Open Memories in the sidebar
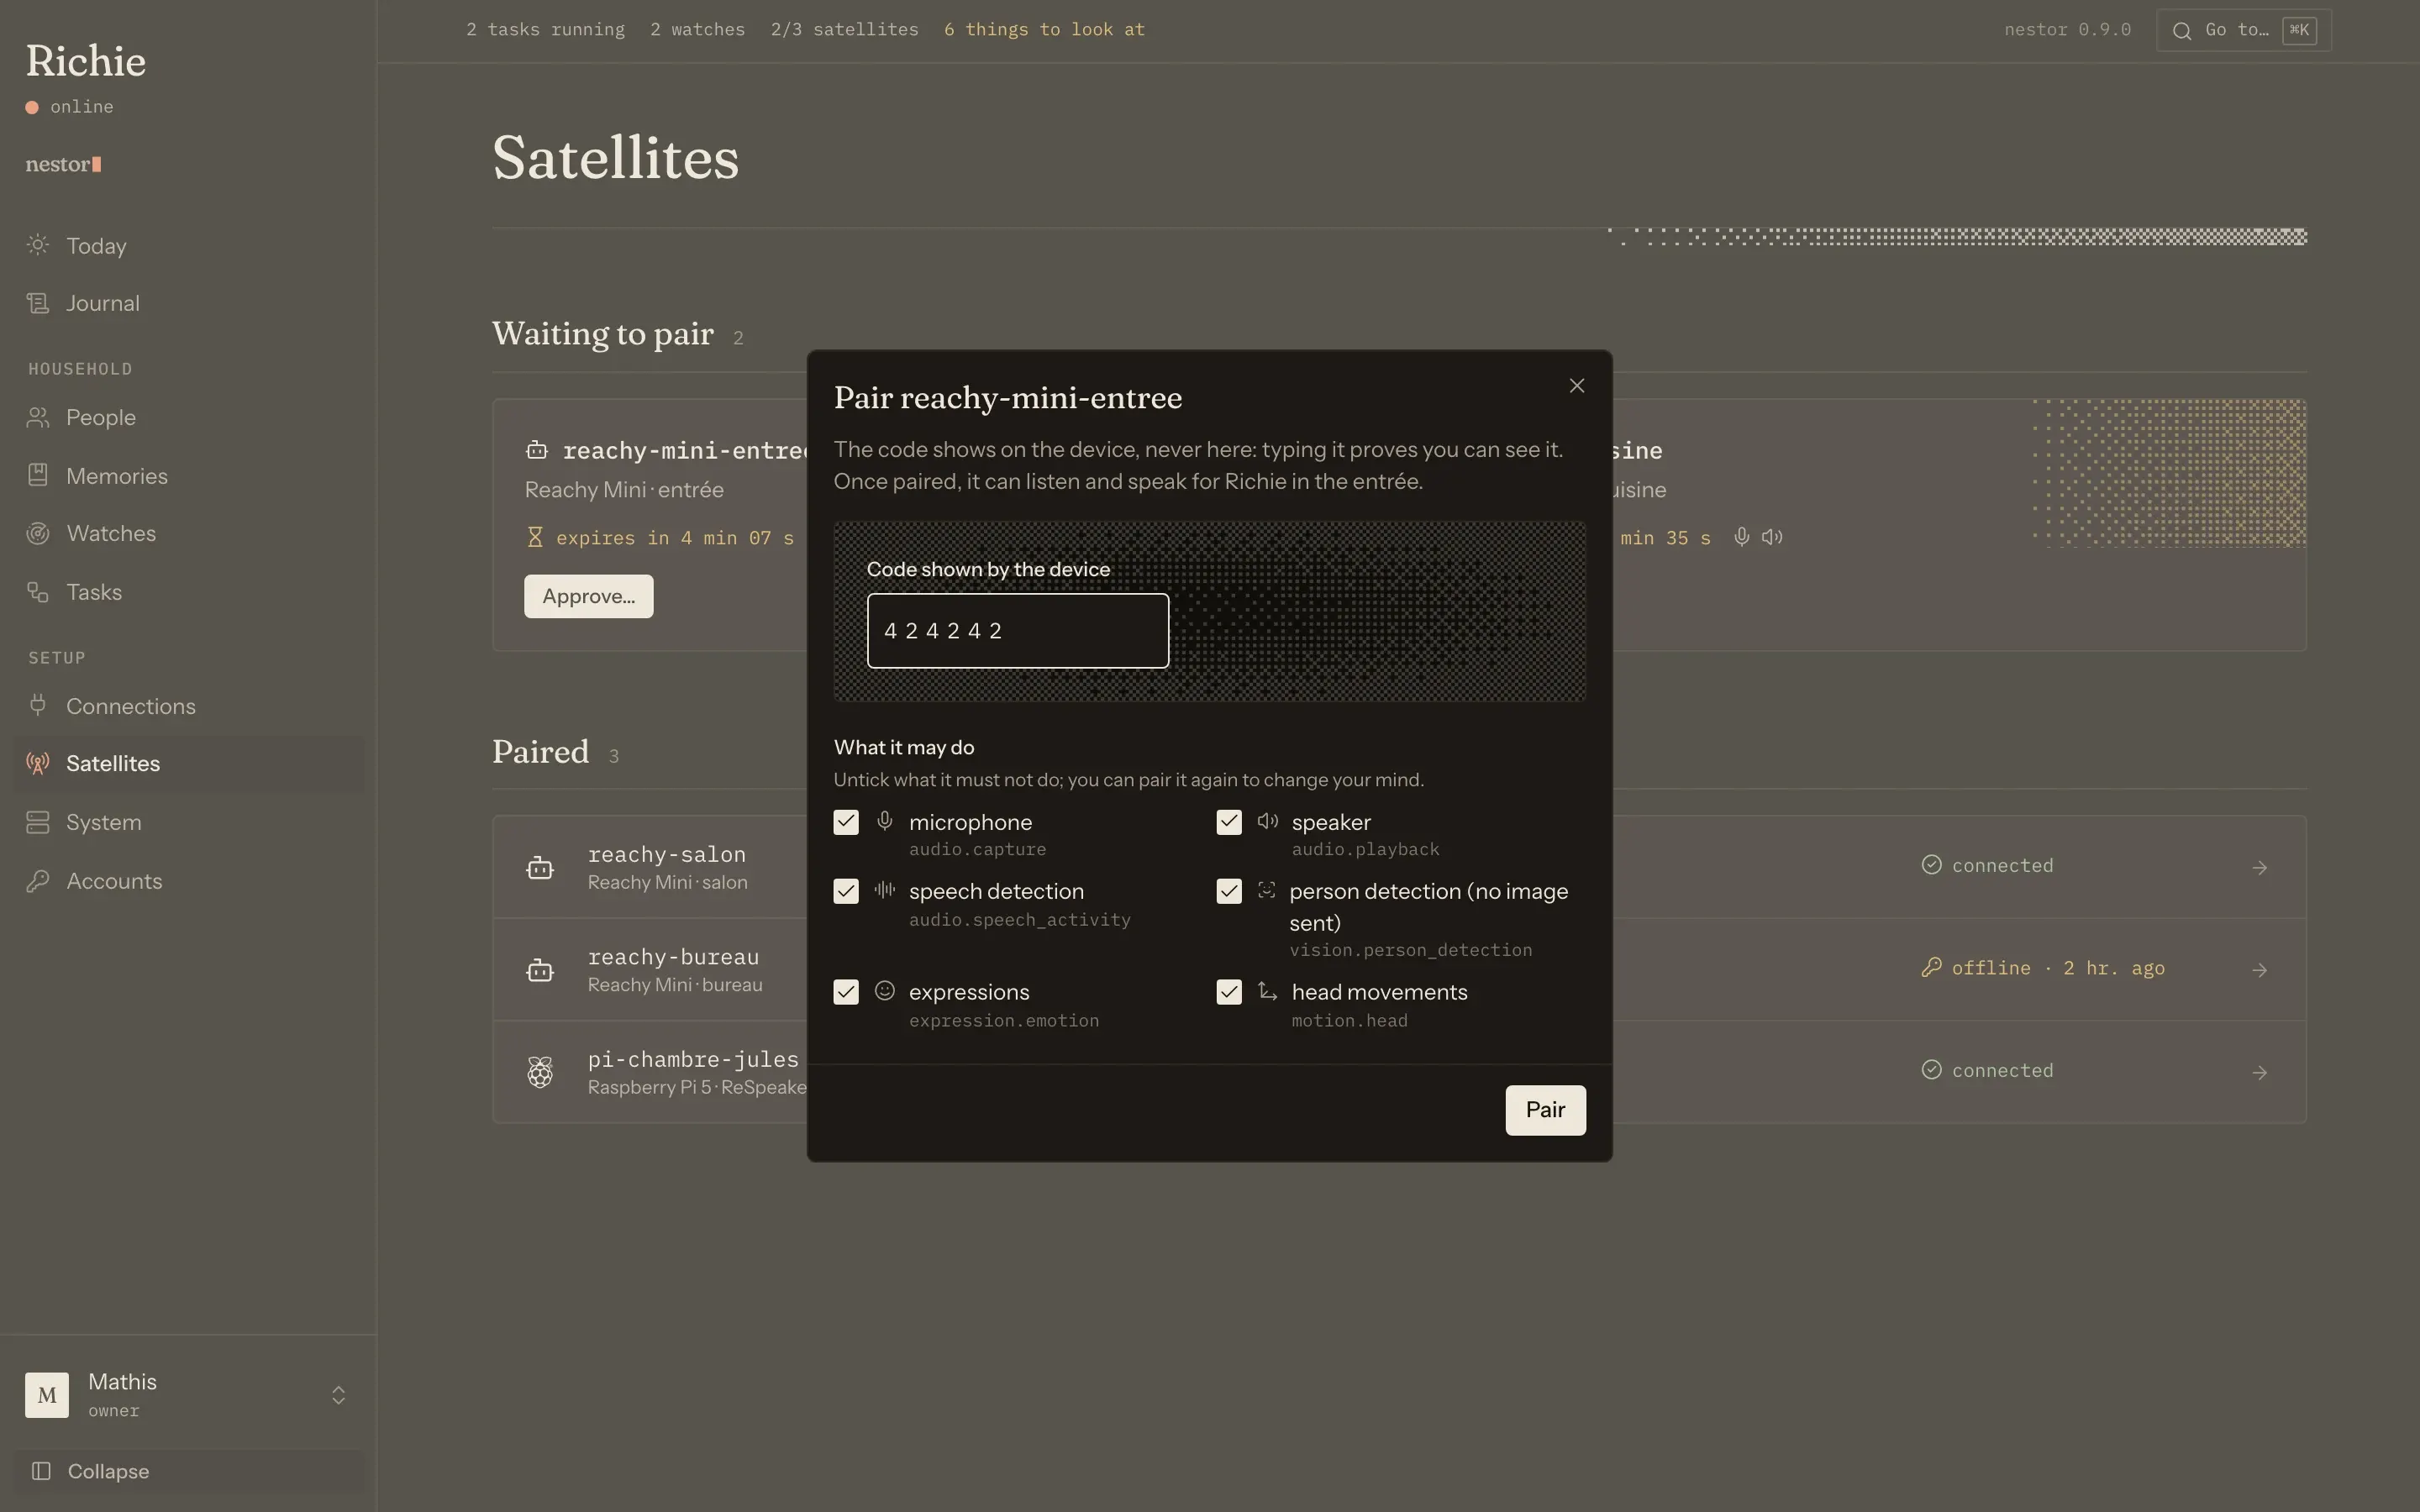2420x1512 pixels. [188, 476]
